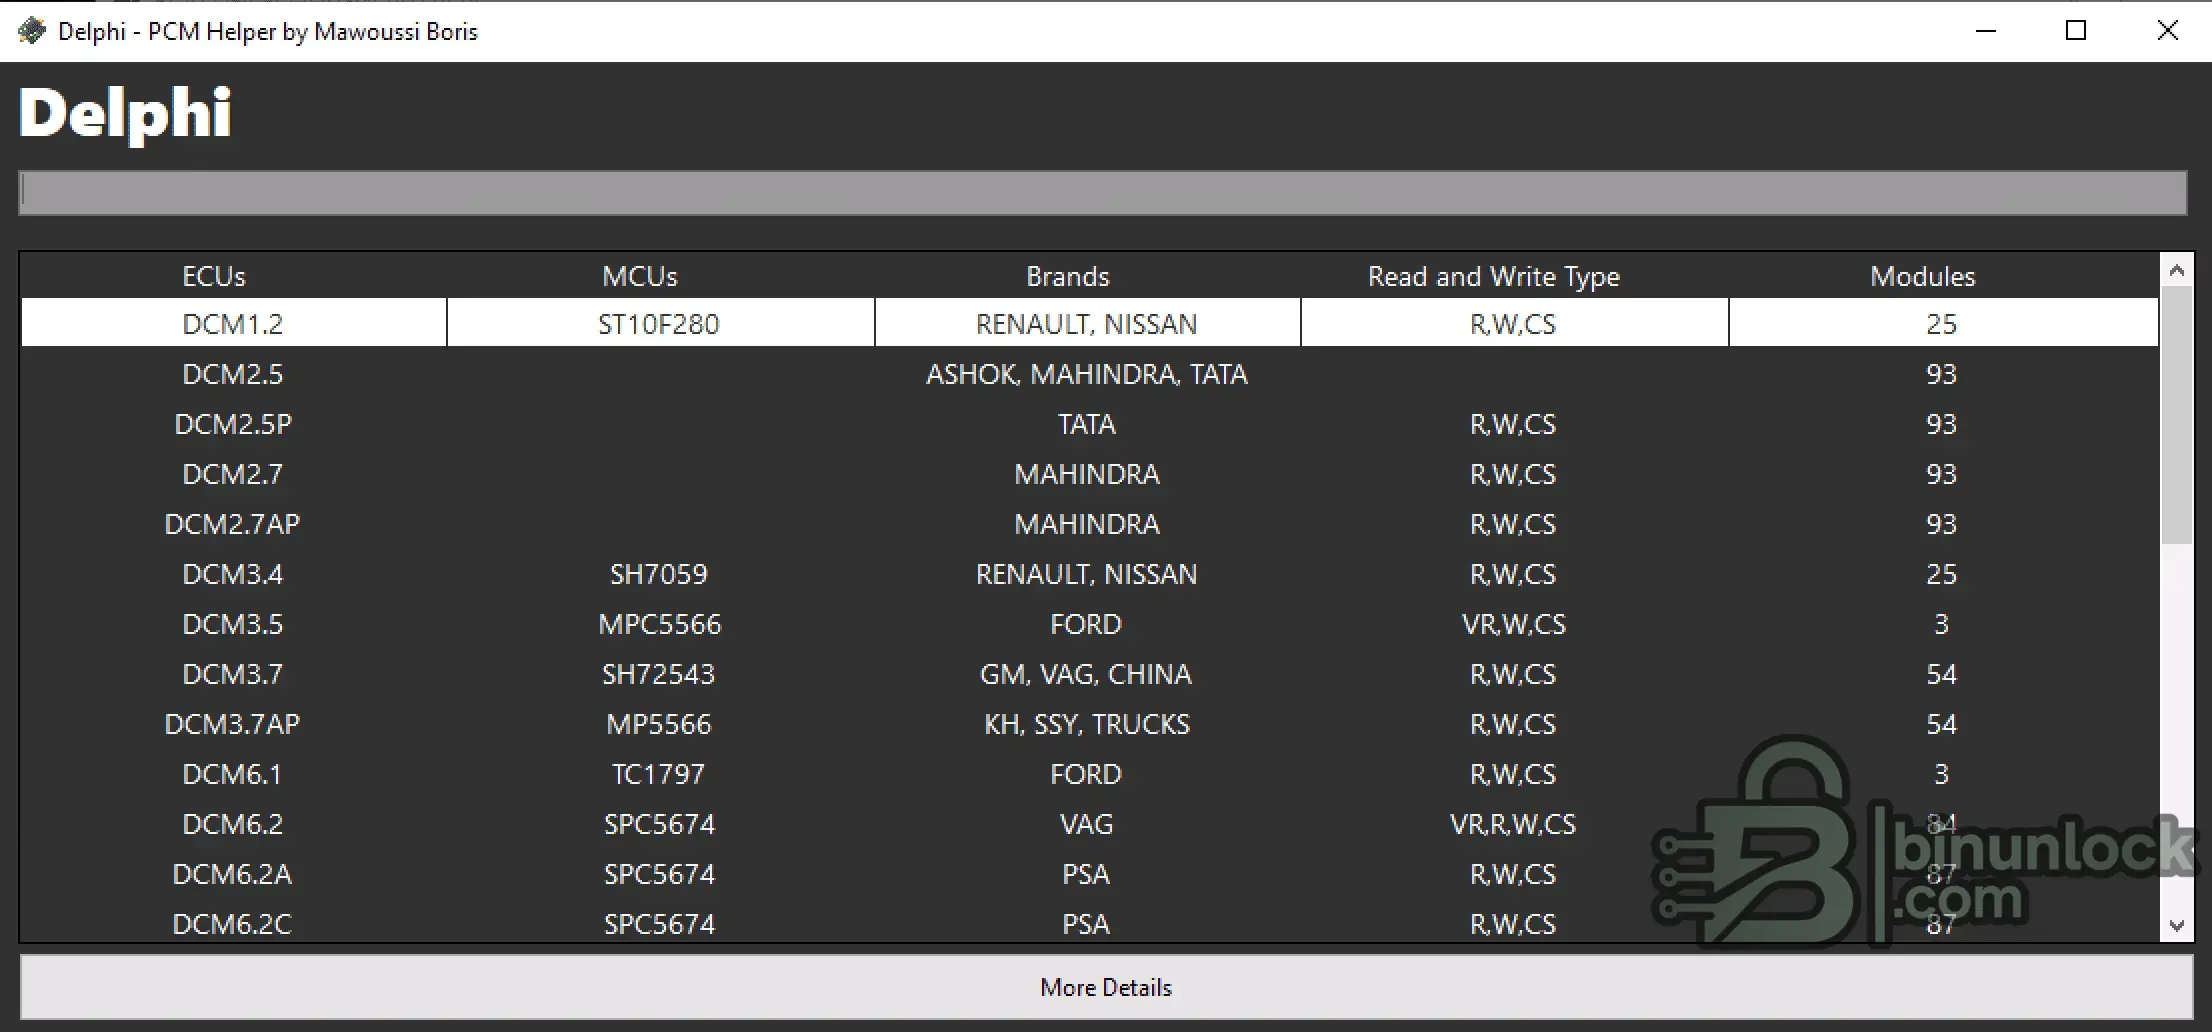
Task: Select the DCM6.2A ECU row
Action: [x=1089, y=874]
